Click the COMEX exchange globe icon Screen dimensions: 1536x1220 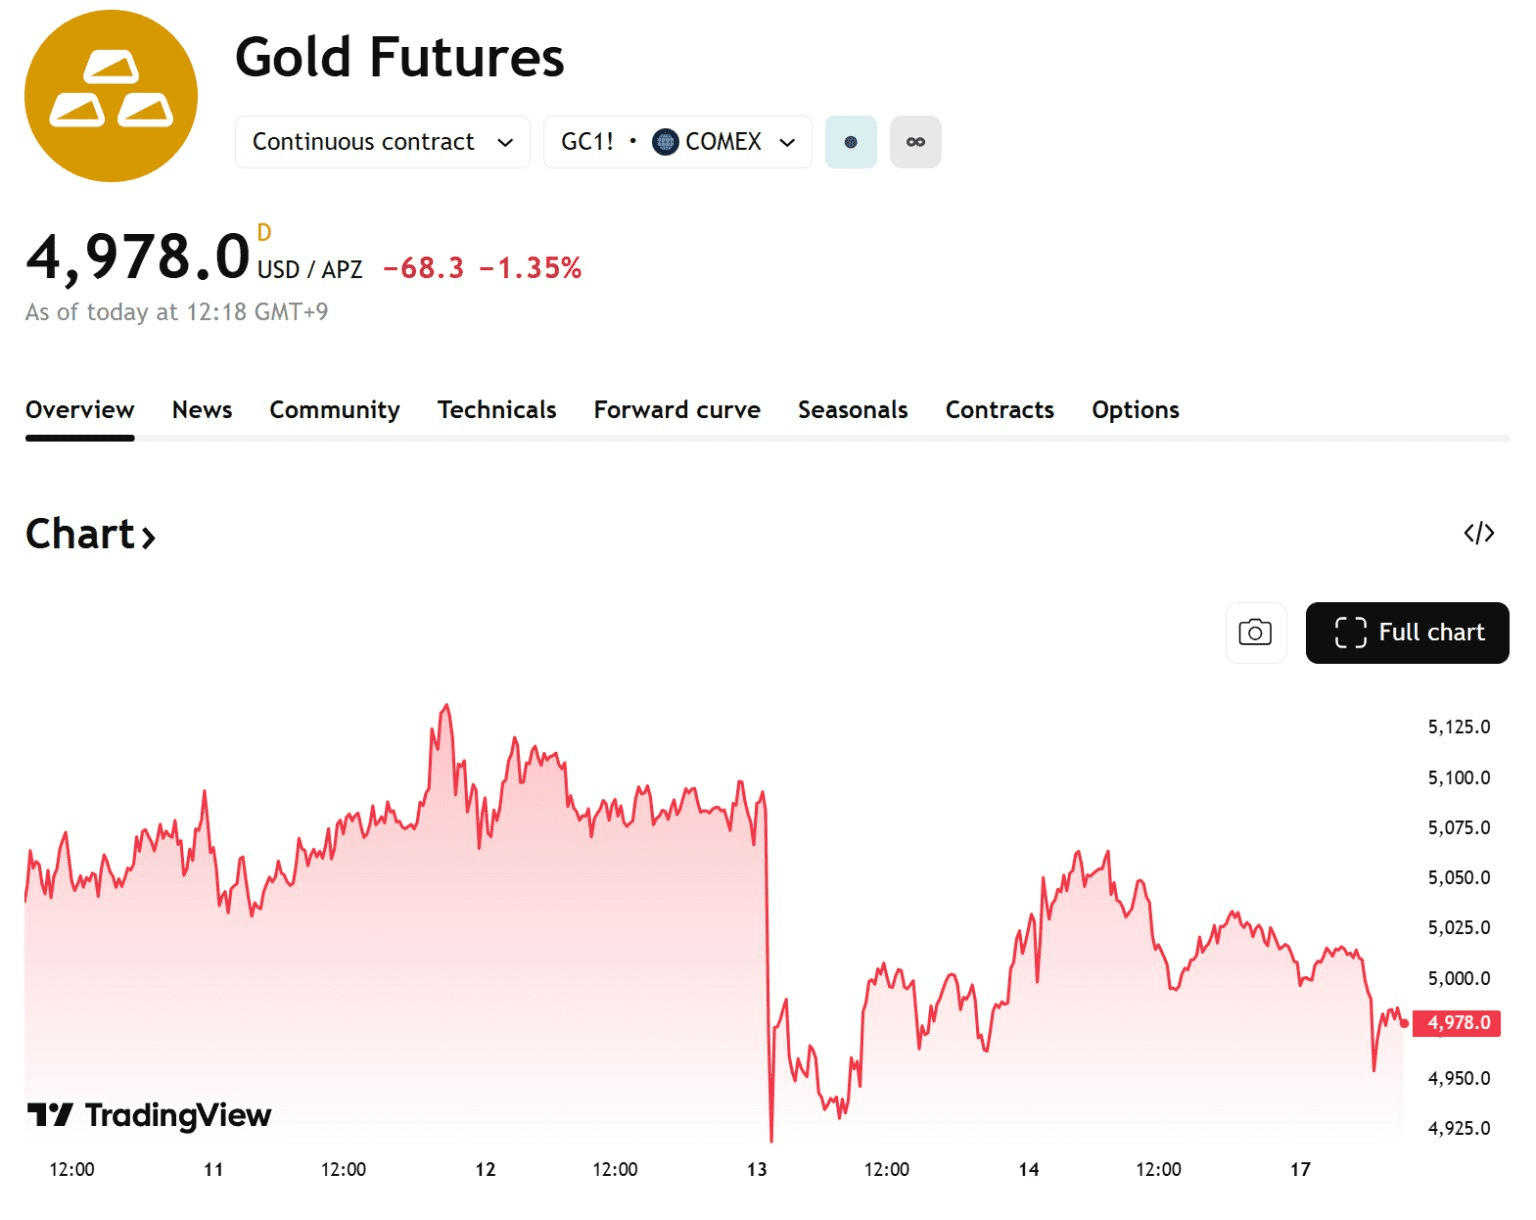point(665,142)
